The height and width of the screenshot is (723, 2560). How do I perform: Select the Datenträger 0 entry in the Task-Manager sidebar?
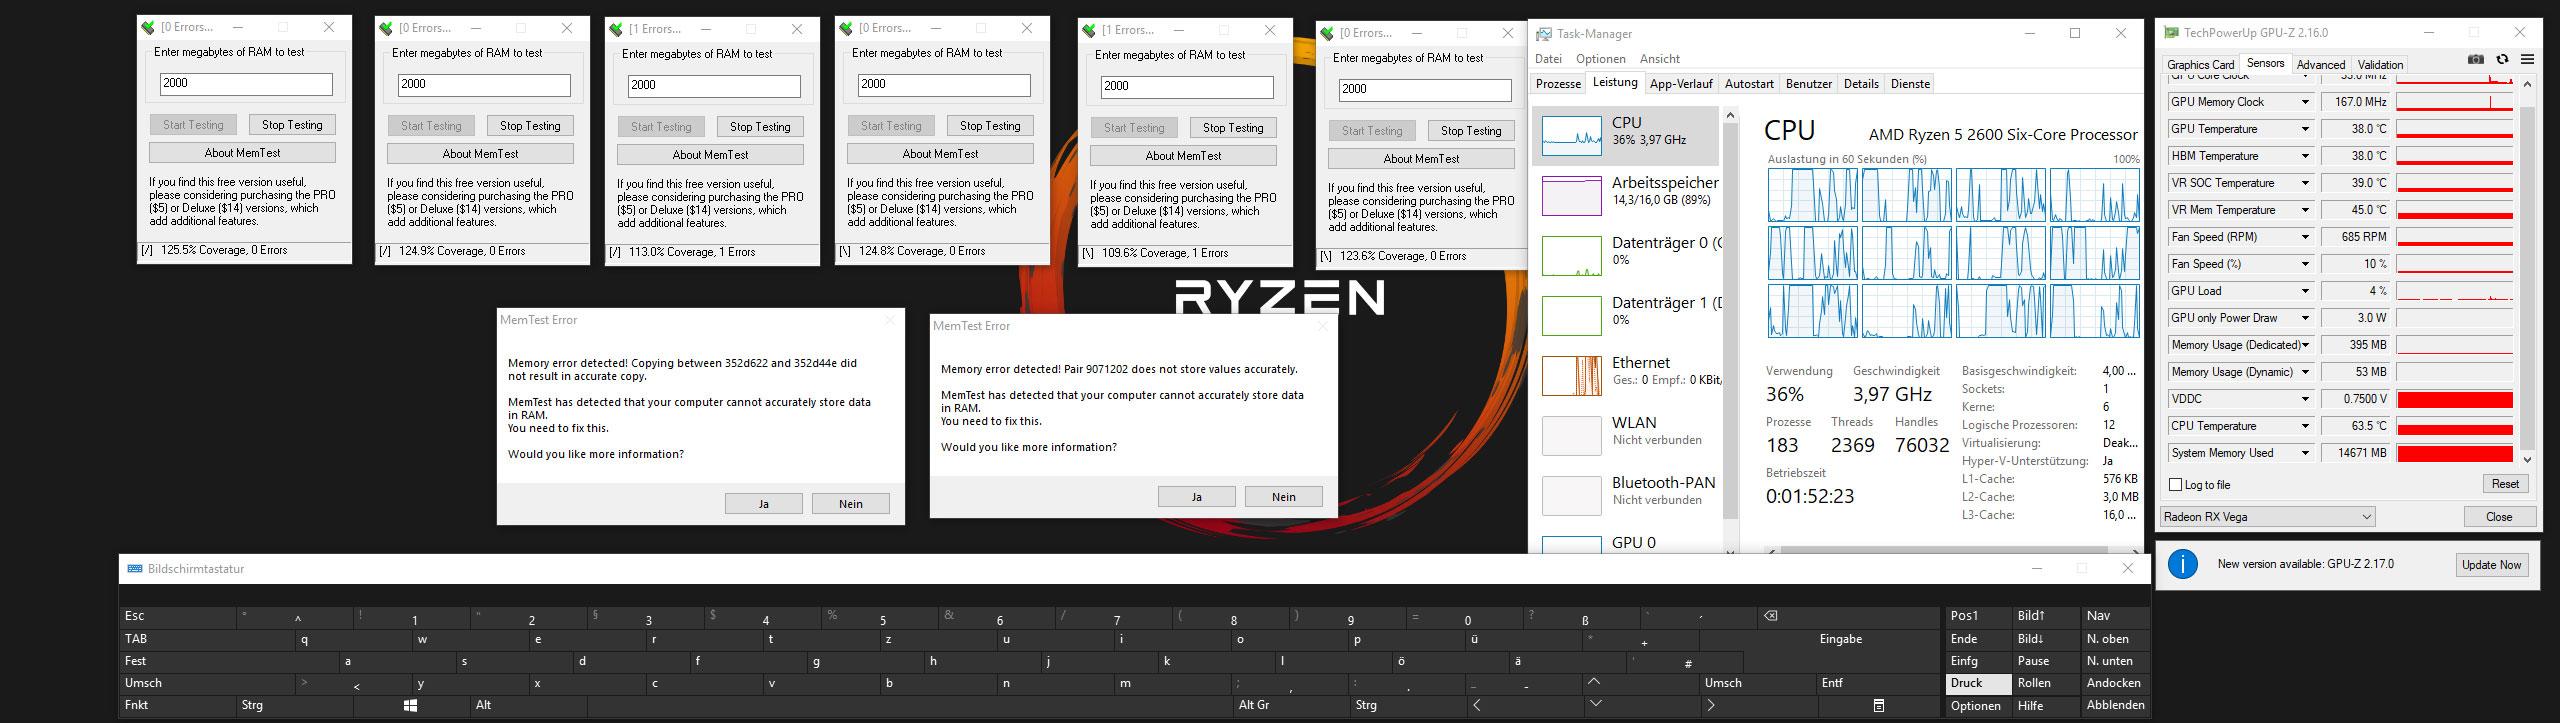point(1626,255)
